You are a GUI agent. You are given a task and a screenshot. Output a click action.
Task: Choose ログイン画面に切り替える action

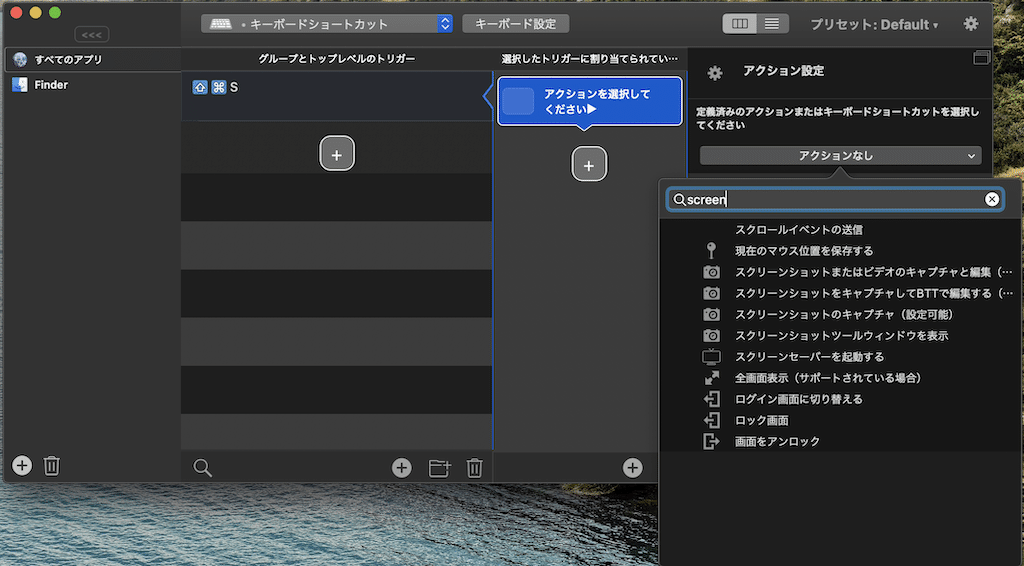point(841,399)
